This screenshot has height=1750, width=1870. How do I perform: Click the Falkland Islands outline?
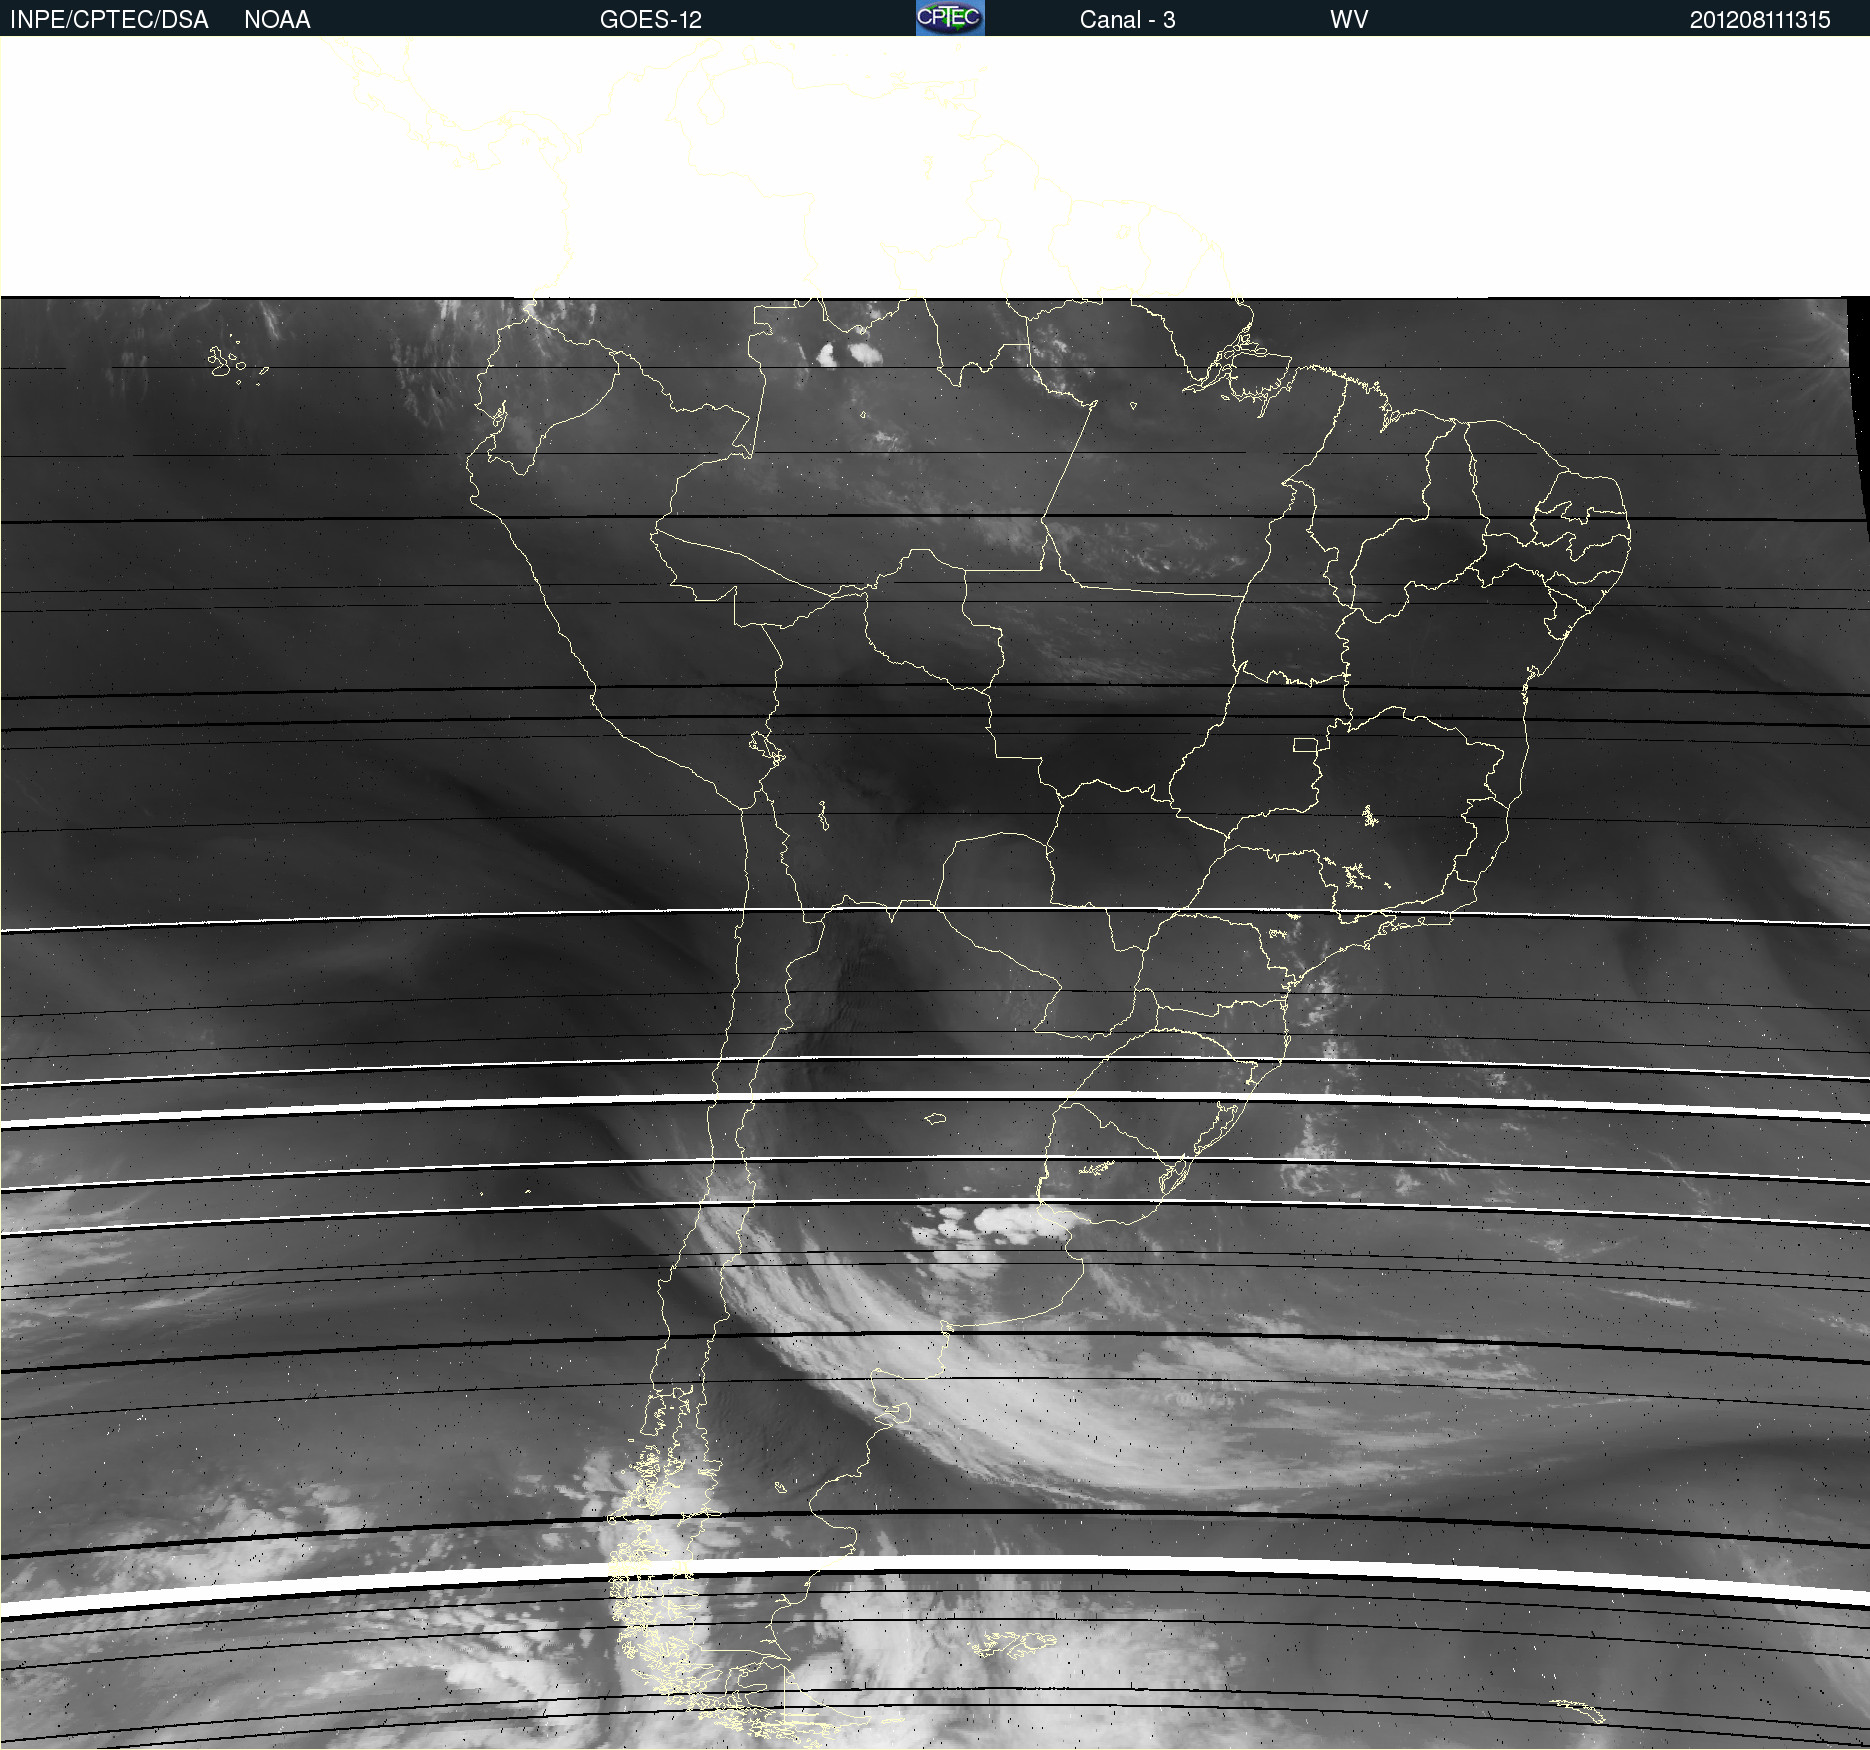point(1012,1642)
